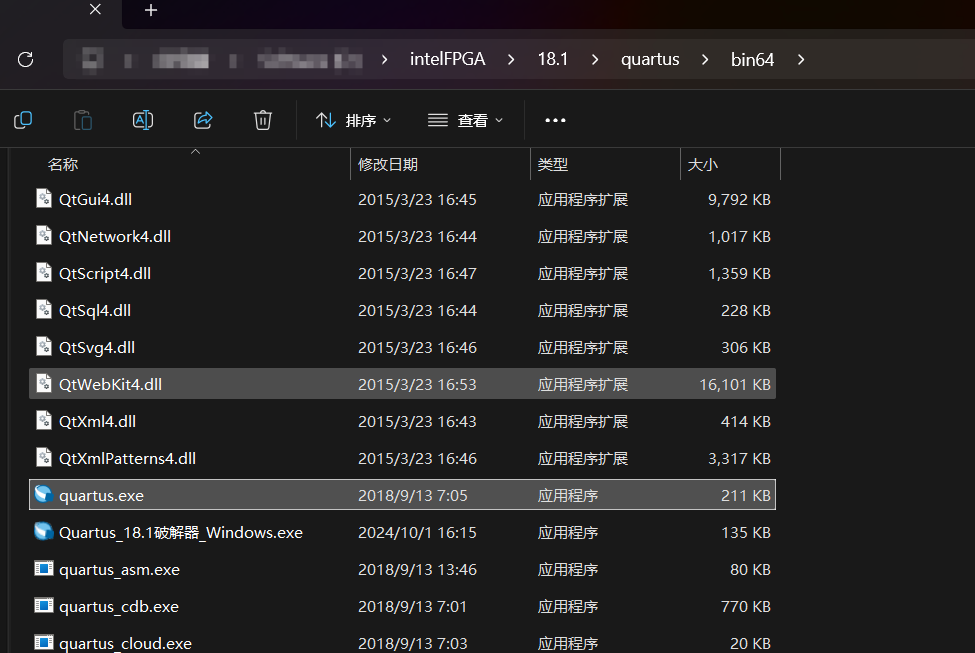This screenshot has width=975, height=653.
Task: Click the quartus_asm.exe icon
Action: [x=44, y=568]
